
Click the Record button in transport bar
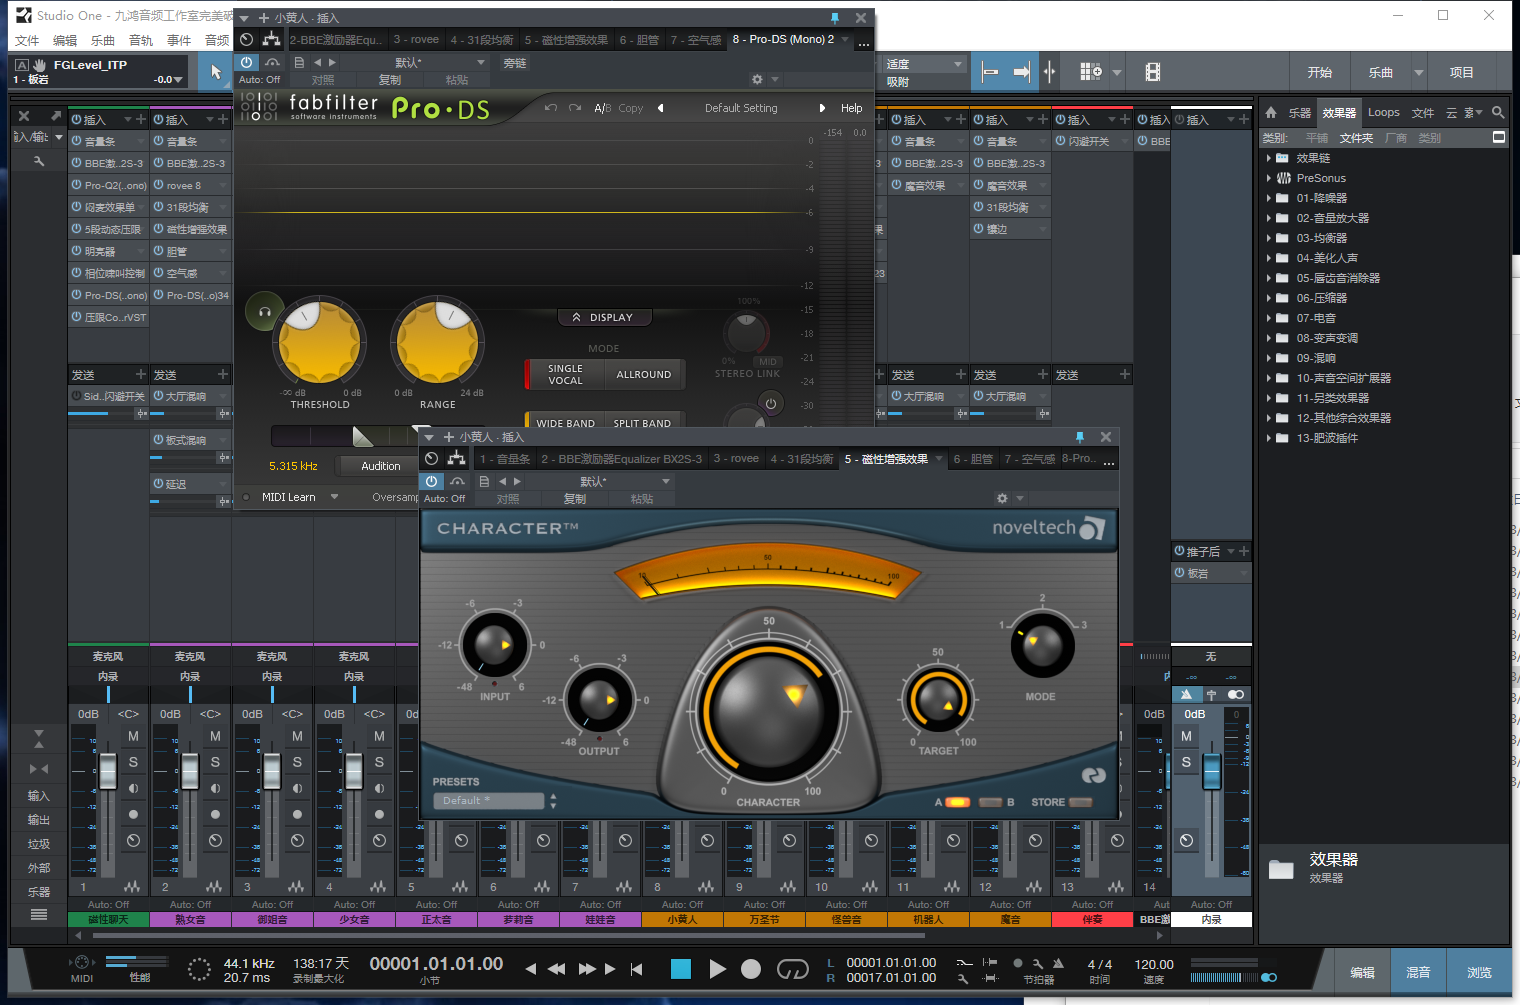click(x=751, y=969)
